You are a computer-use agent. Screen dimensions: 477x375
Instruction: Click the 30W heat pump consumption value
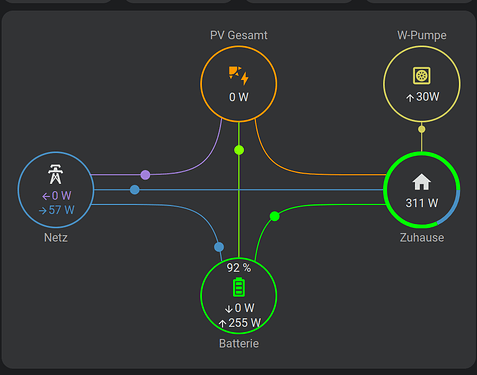[x=428, y=97]
